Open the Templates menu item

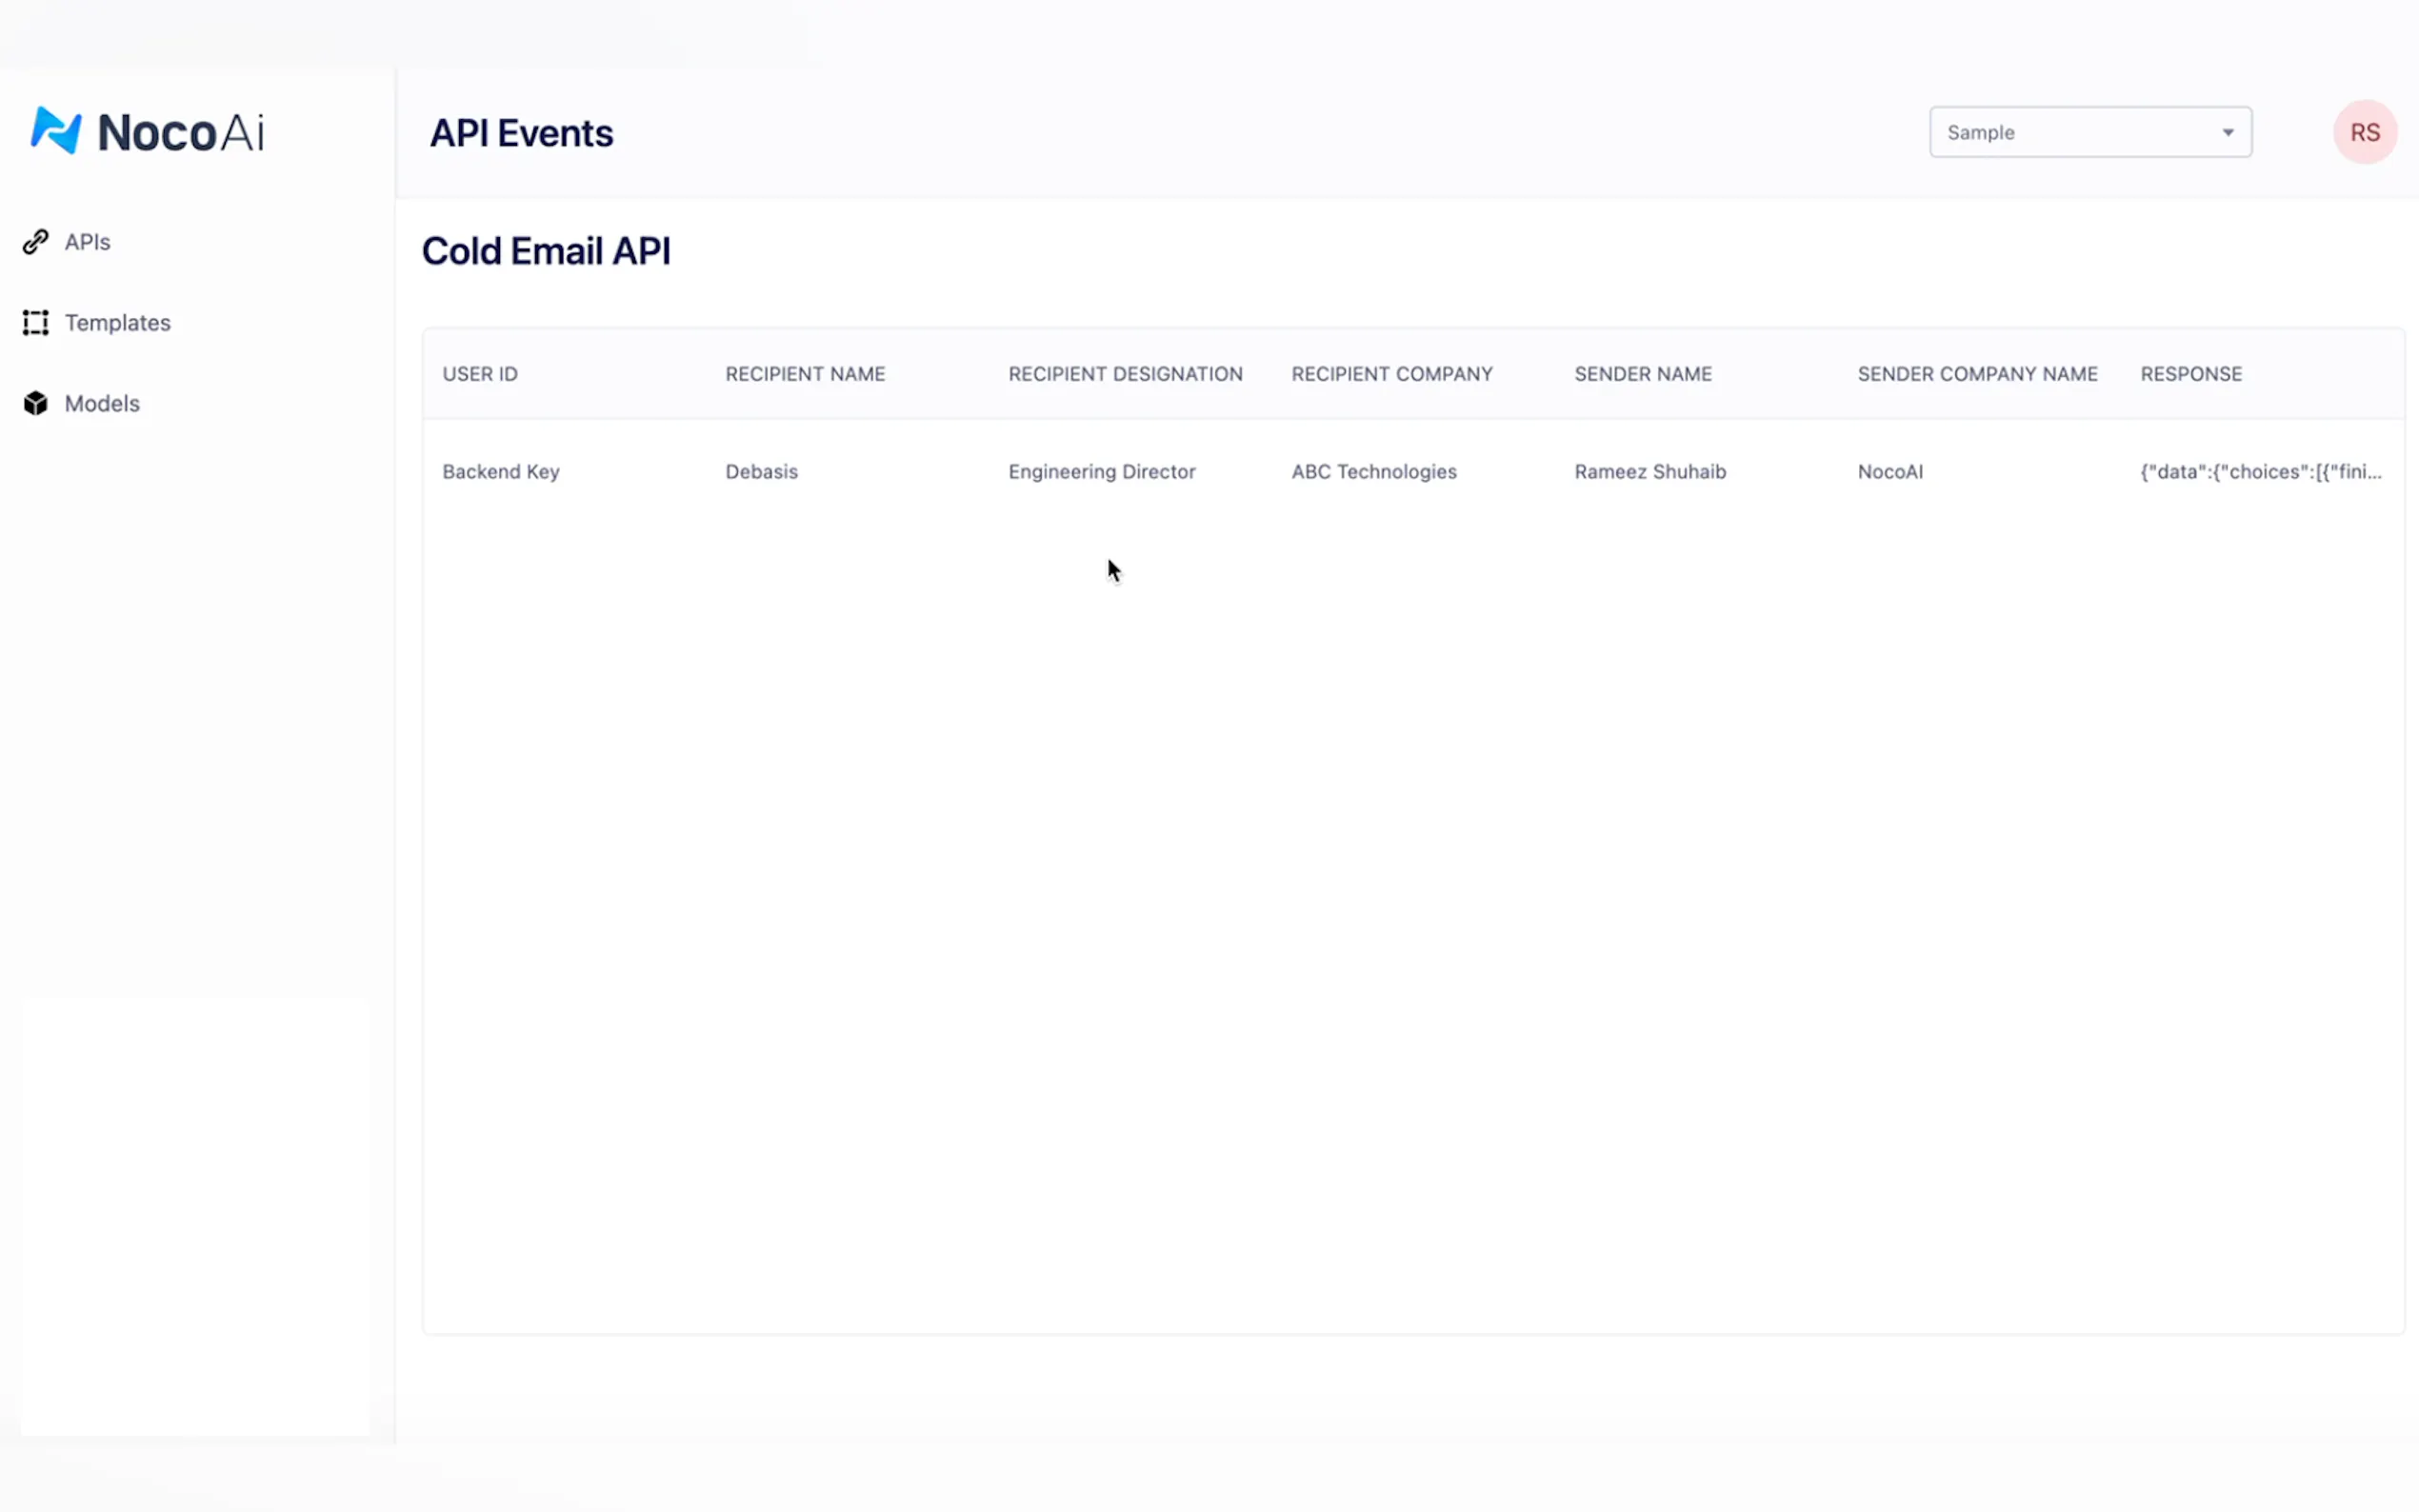click(x=118, y=323)
